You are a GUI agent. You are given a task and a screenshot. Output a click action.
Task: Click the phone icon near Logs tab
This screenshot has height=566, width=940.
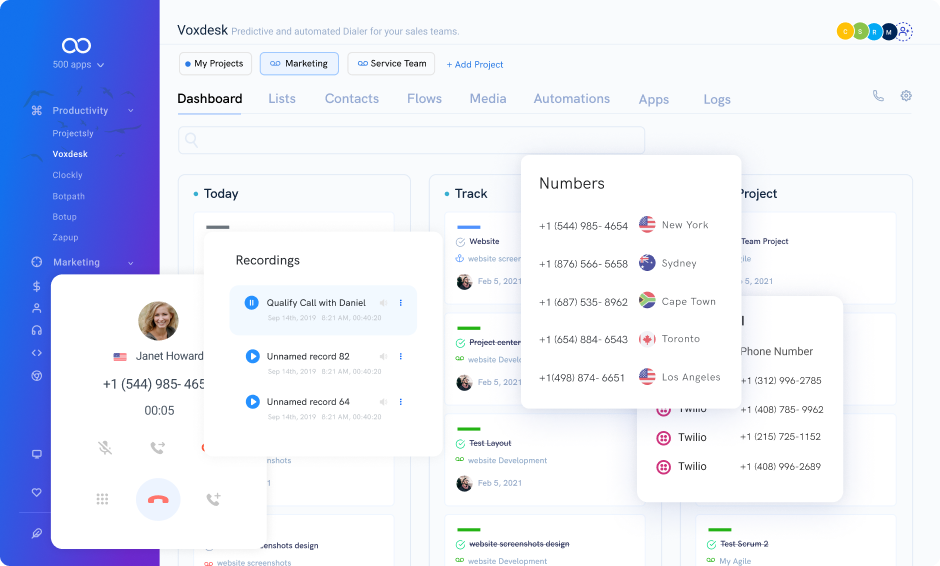pos(878,96)
